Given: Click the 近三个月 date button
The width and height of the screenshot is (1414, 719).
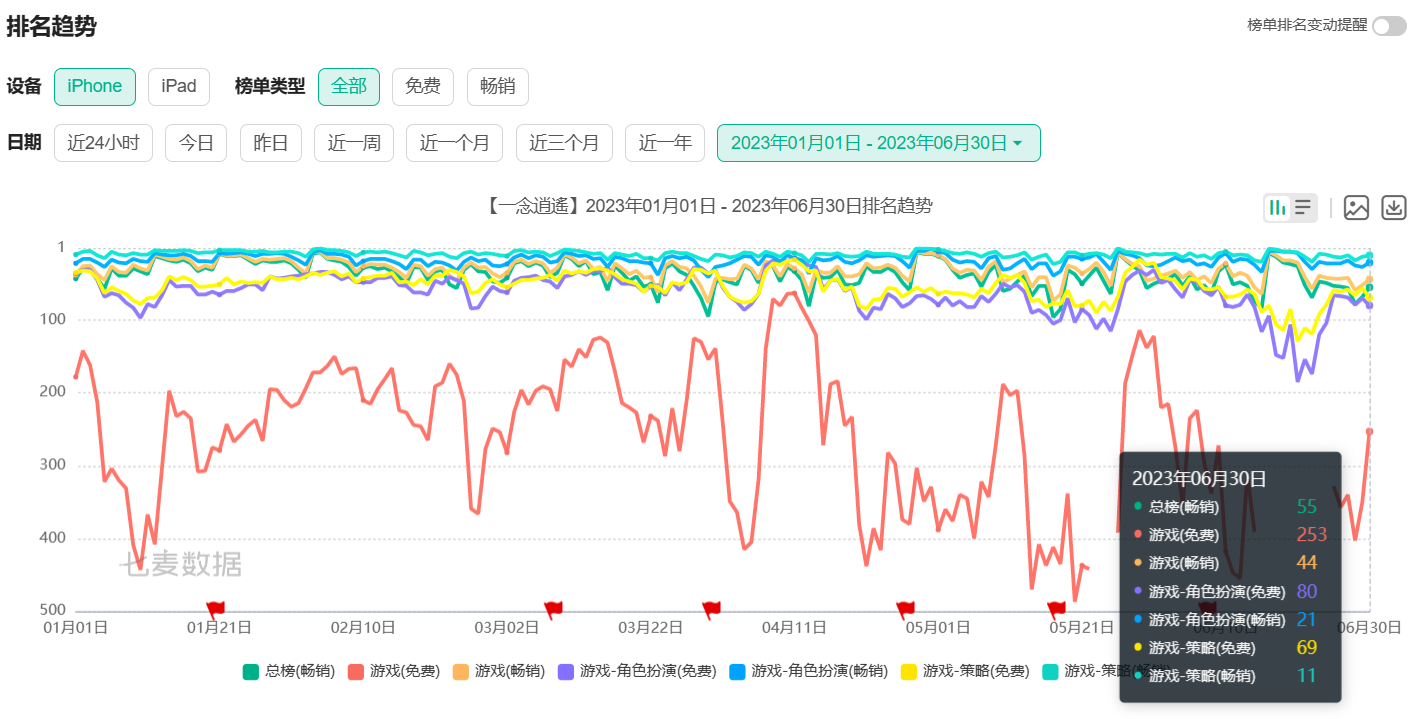Looking at the screenshot, I should point(564,143).
